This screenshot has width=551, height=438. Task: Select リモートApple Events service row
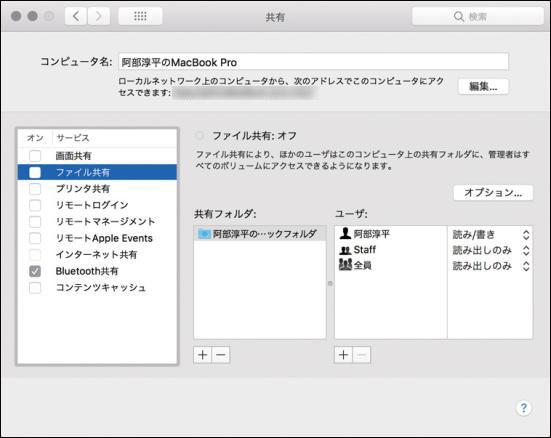97,238
